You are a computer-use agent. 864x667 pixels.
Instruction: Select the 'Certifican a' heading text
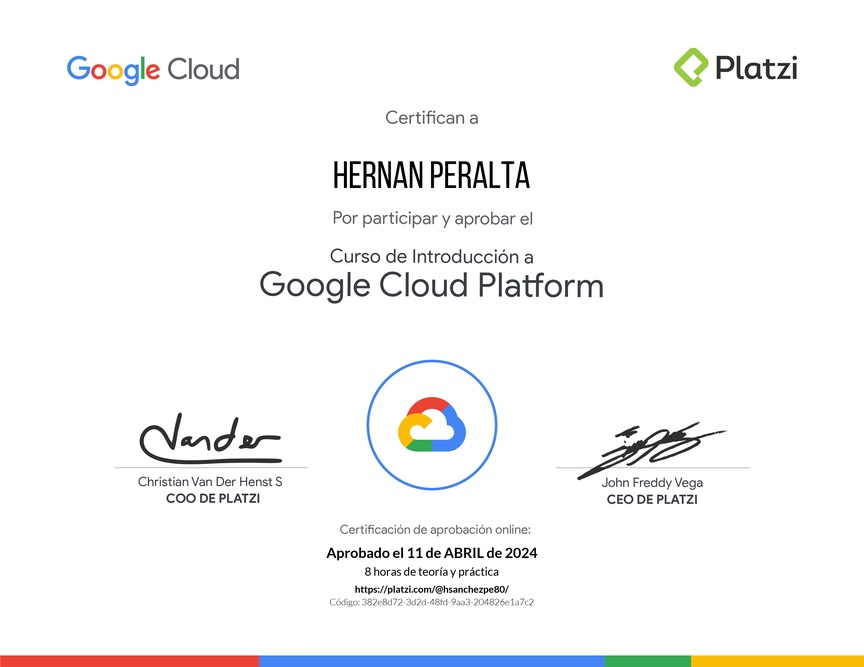431,117
